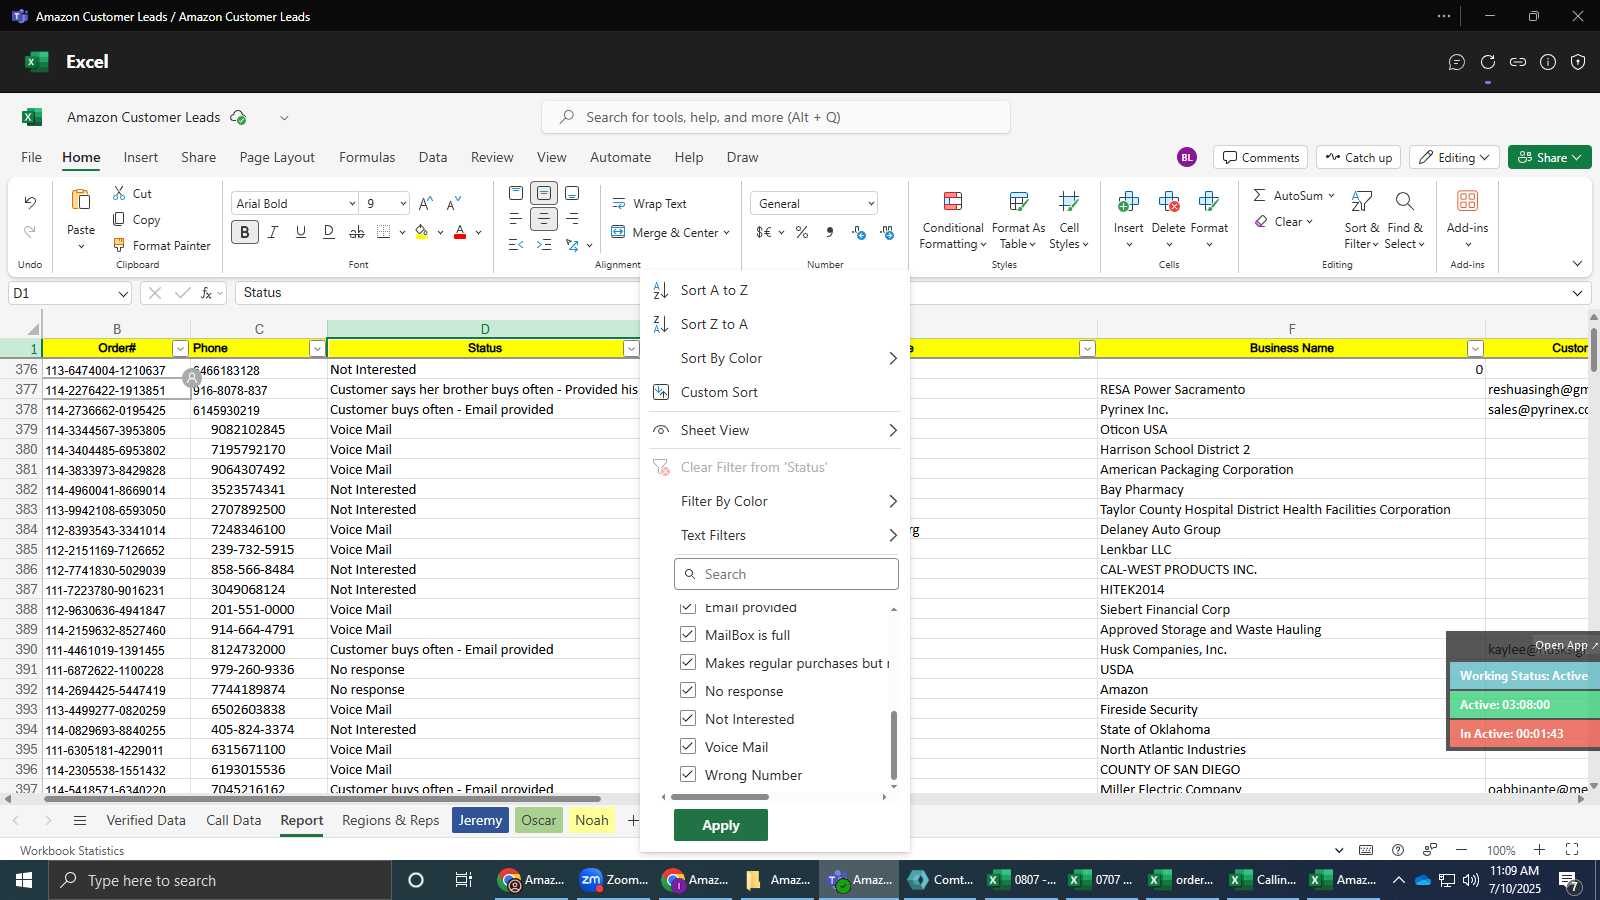
Task: Toggle Italic formatting
Action: click(x=272, y=232)
